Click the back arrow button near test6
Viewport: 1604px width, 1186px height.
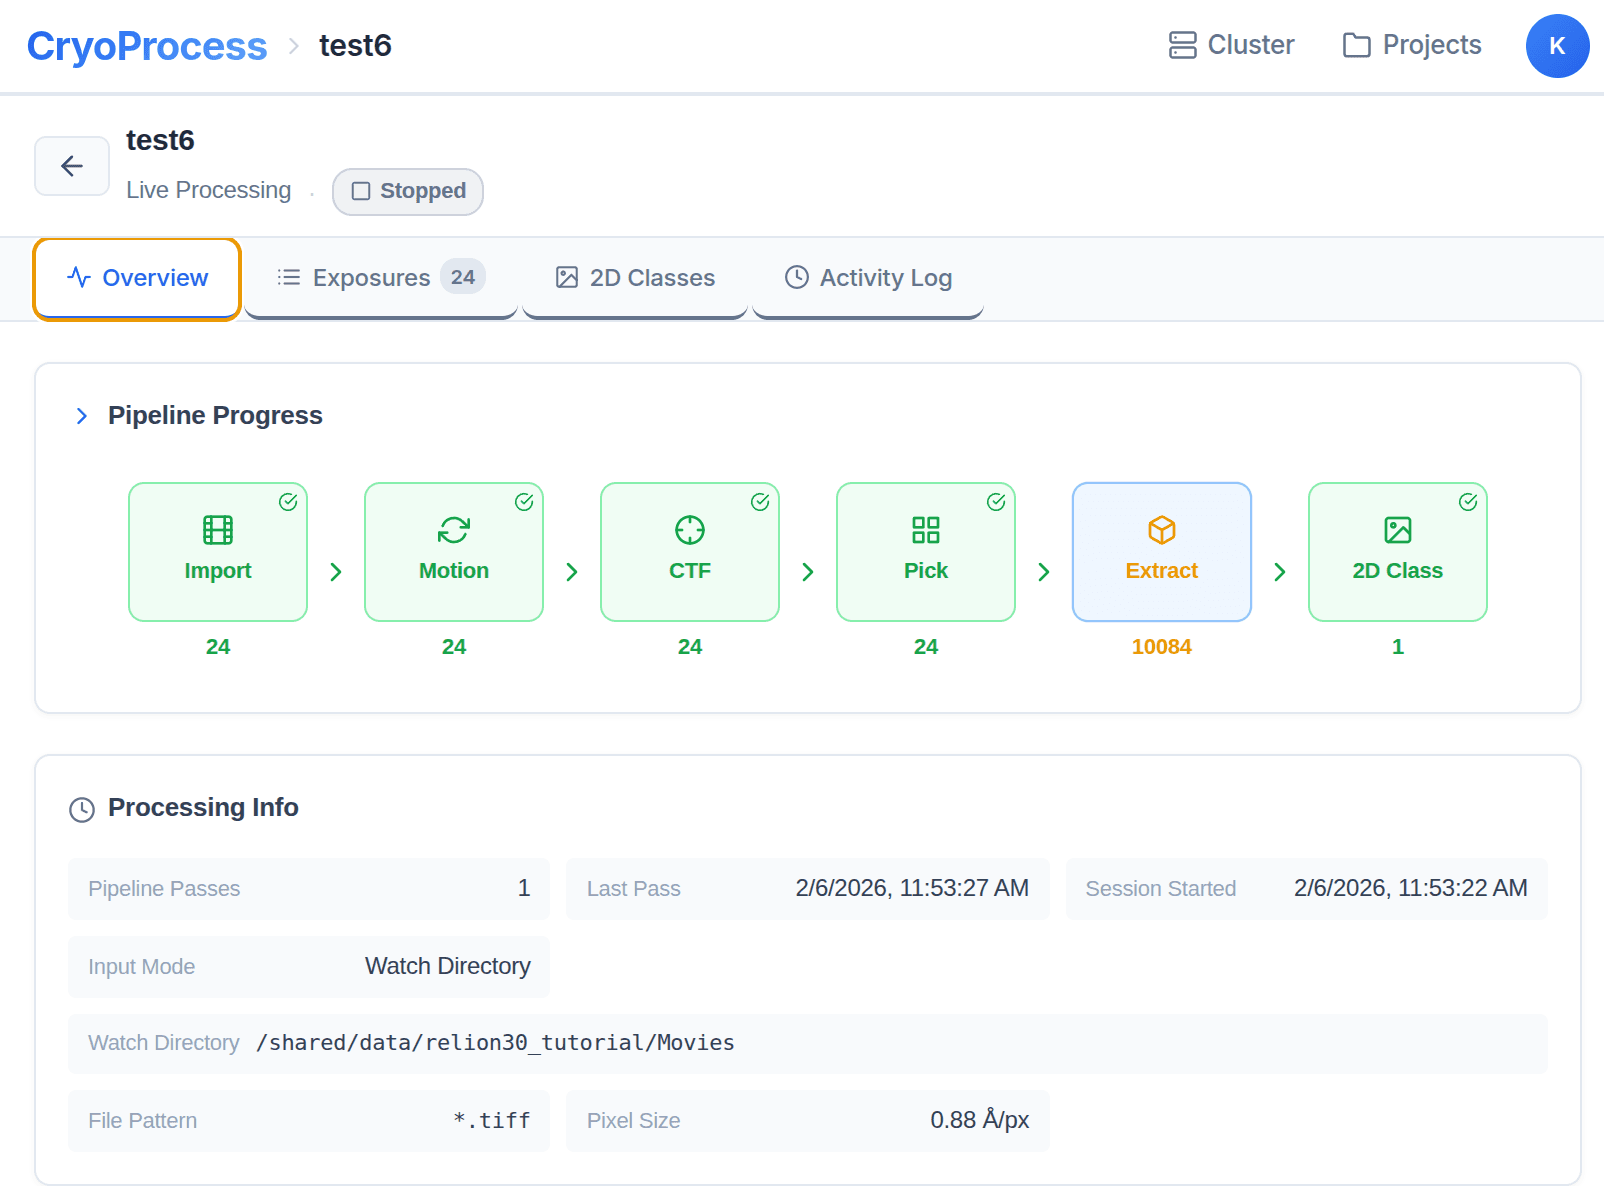71,166
